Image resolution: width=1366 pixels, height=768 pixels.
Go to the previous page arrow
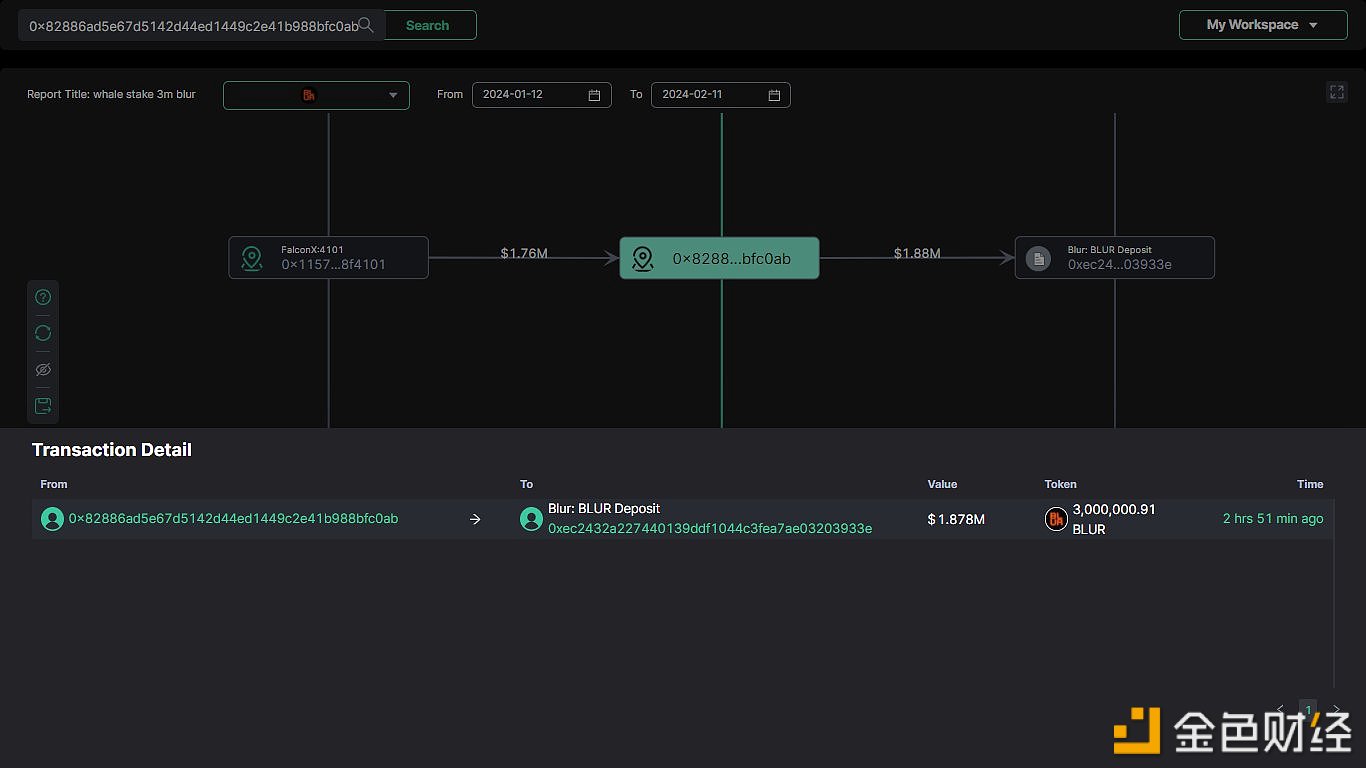pos(1281,710)
